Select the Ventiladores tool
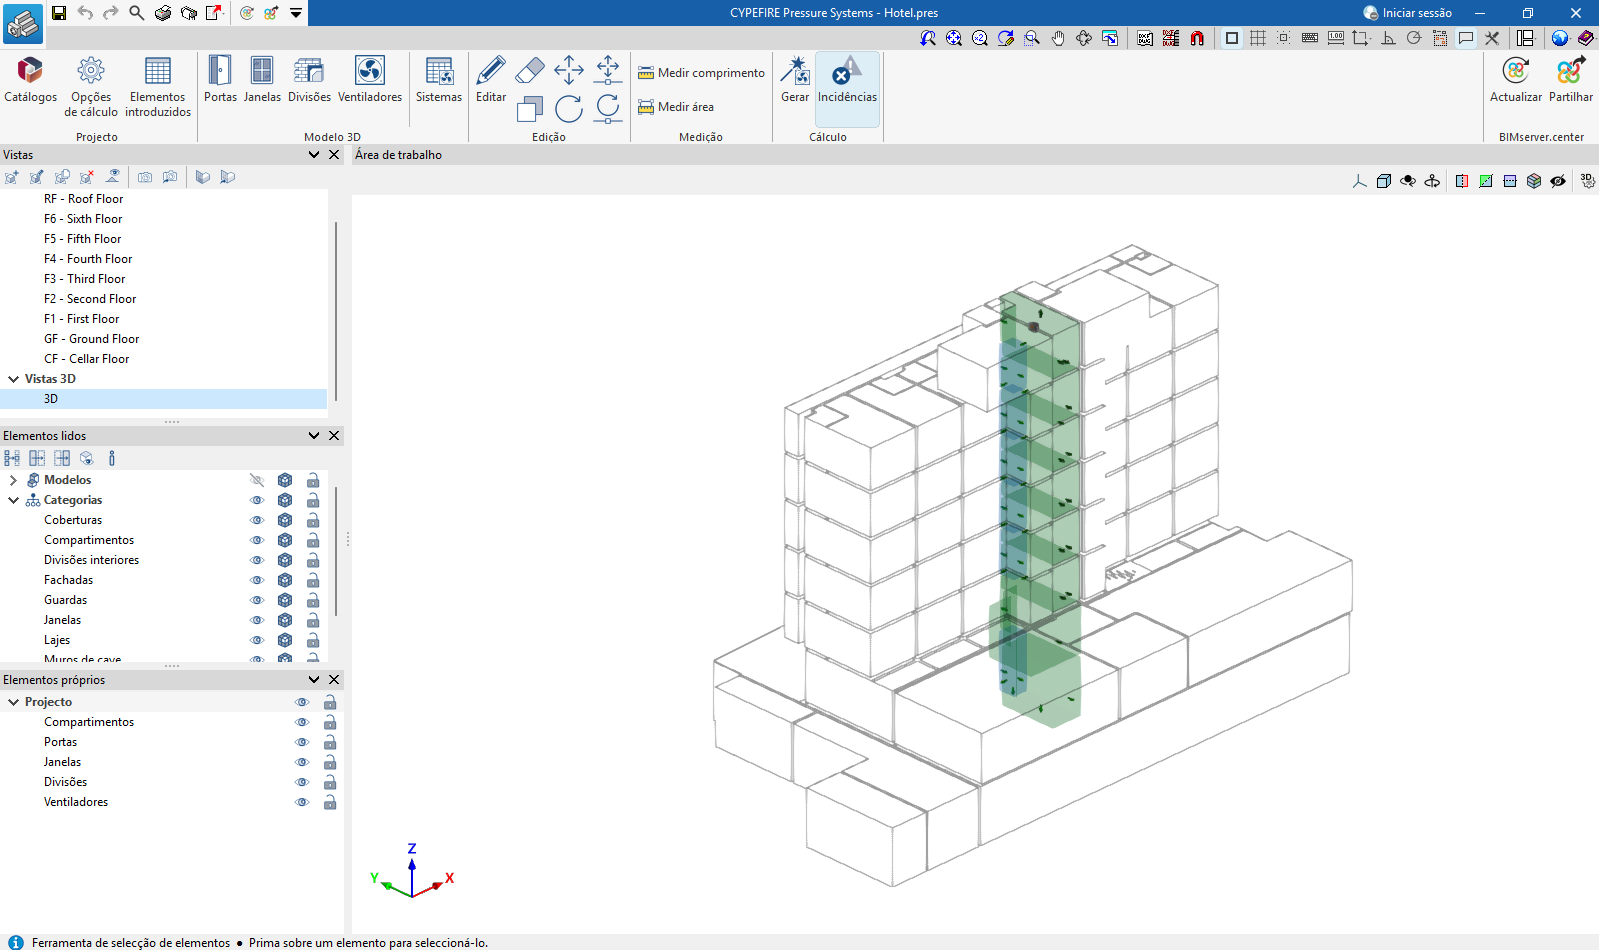The width and height of the screenshot is (1599, 950). click(369, 80)
